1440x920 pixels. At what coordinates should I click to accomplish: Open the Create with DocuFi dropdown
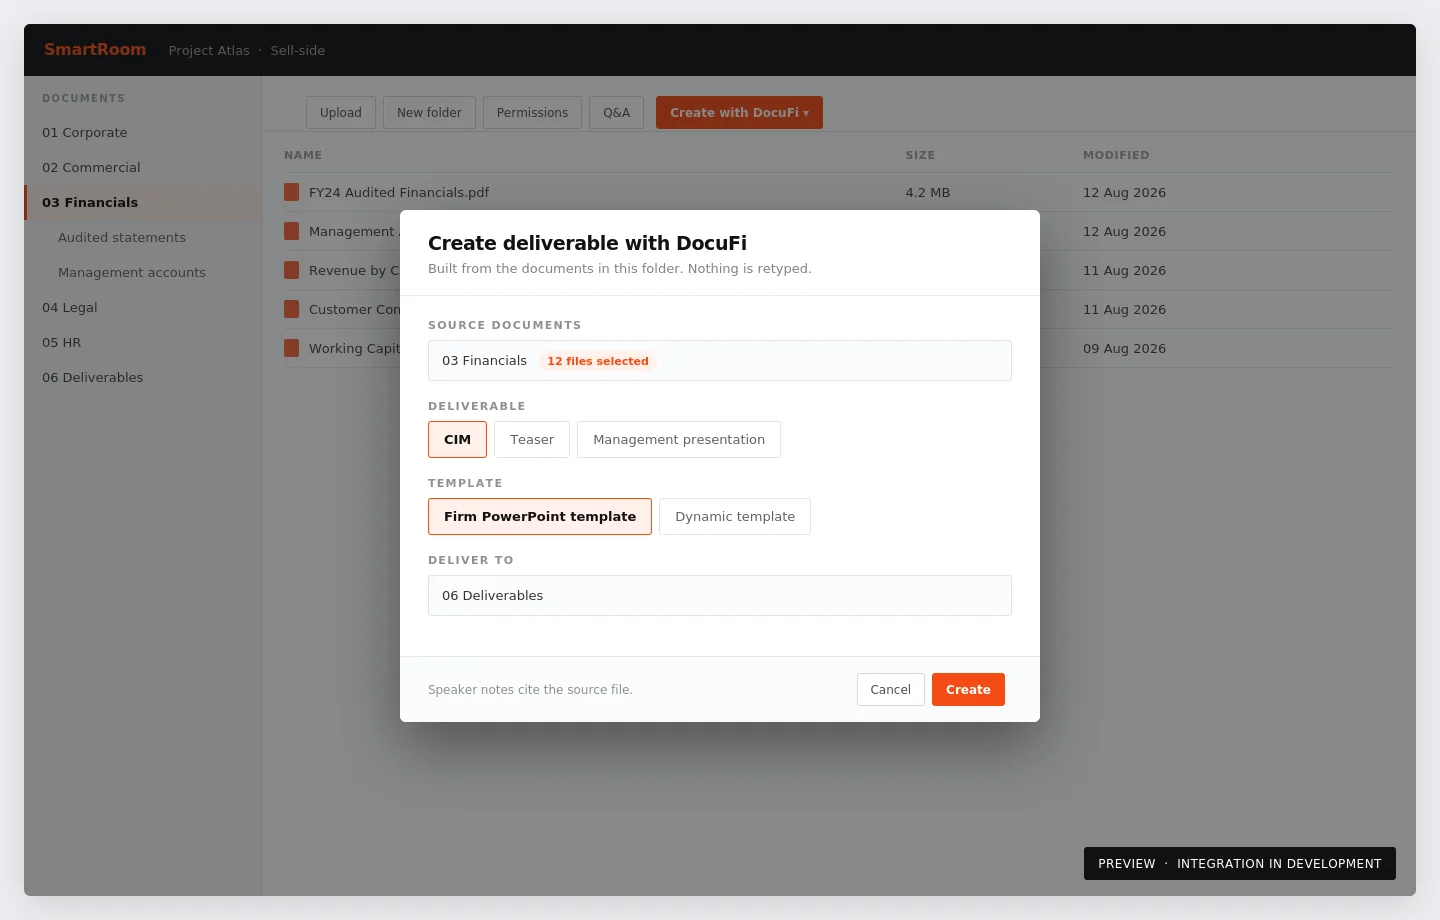click(739, 113)
